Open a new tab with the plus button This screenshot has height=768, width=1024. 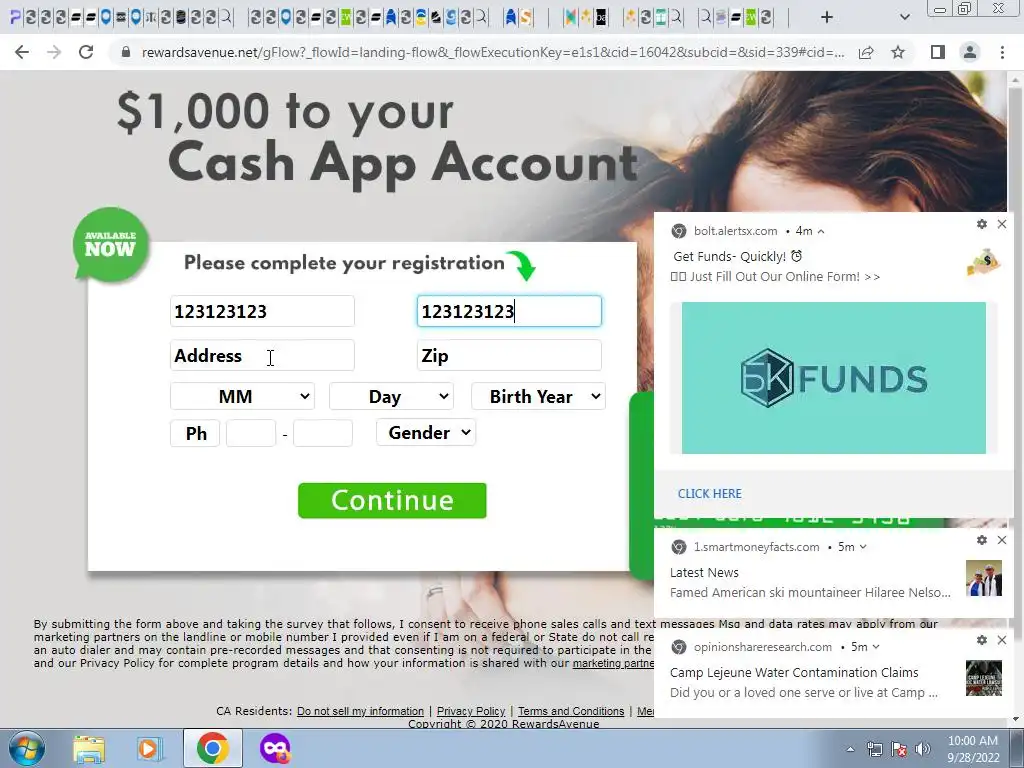pyautogui.click(x=827, y=17)
